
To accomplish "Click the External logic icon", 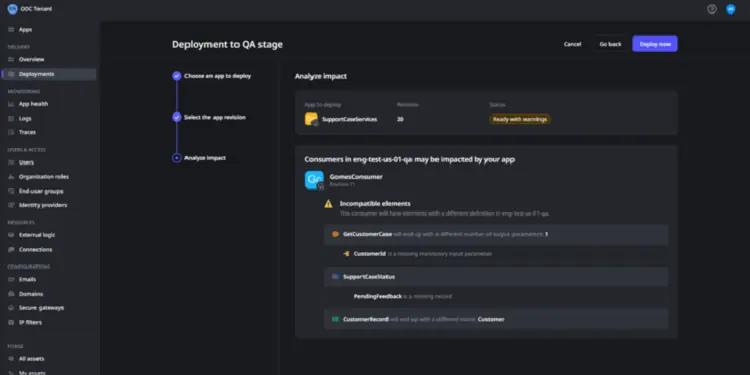I will coord(11,235).
